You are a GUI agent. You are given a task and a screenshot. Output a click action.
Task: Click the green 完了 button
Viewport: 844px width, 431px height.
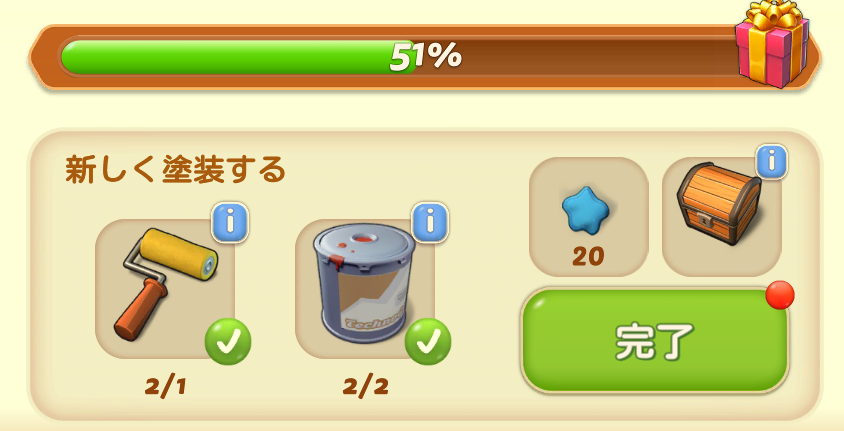(655, 341)
